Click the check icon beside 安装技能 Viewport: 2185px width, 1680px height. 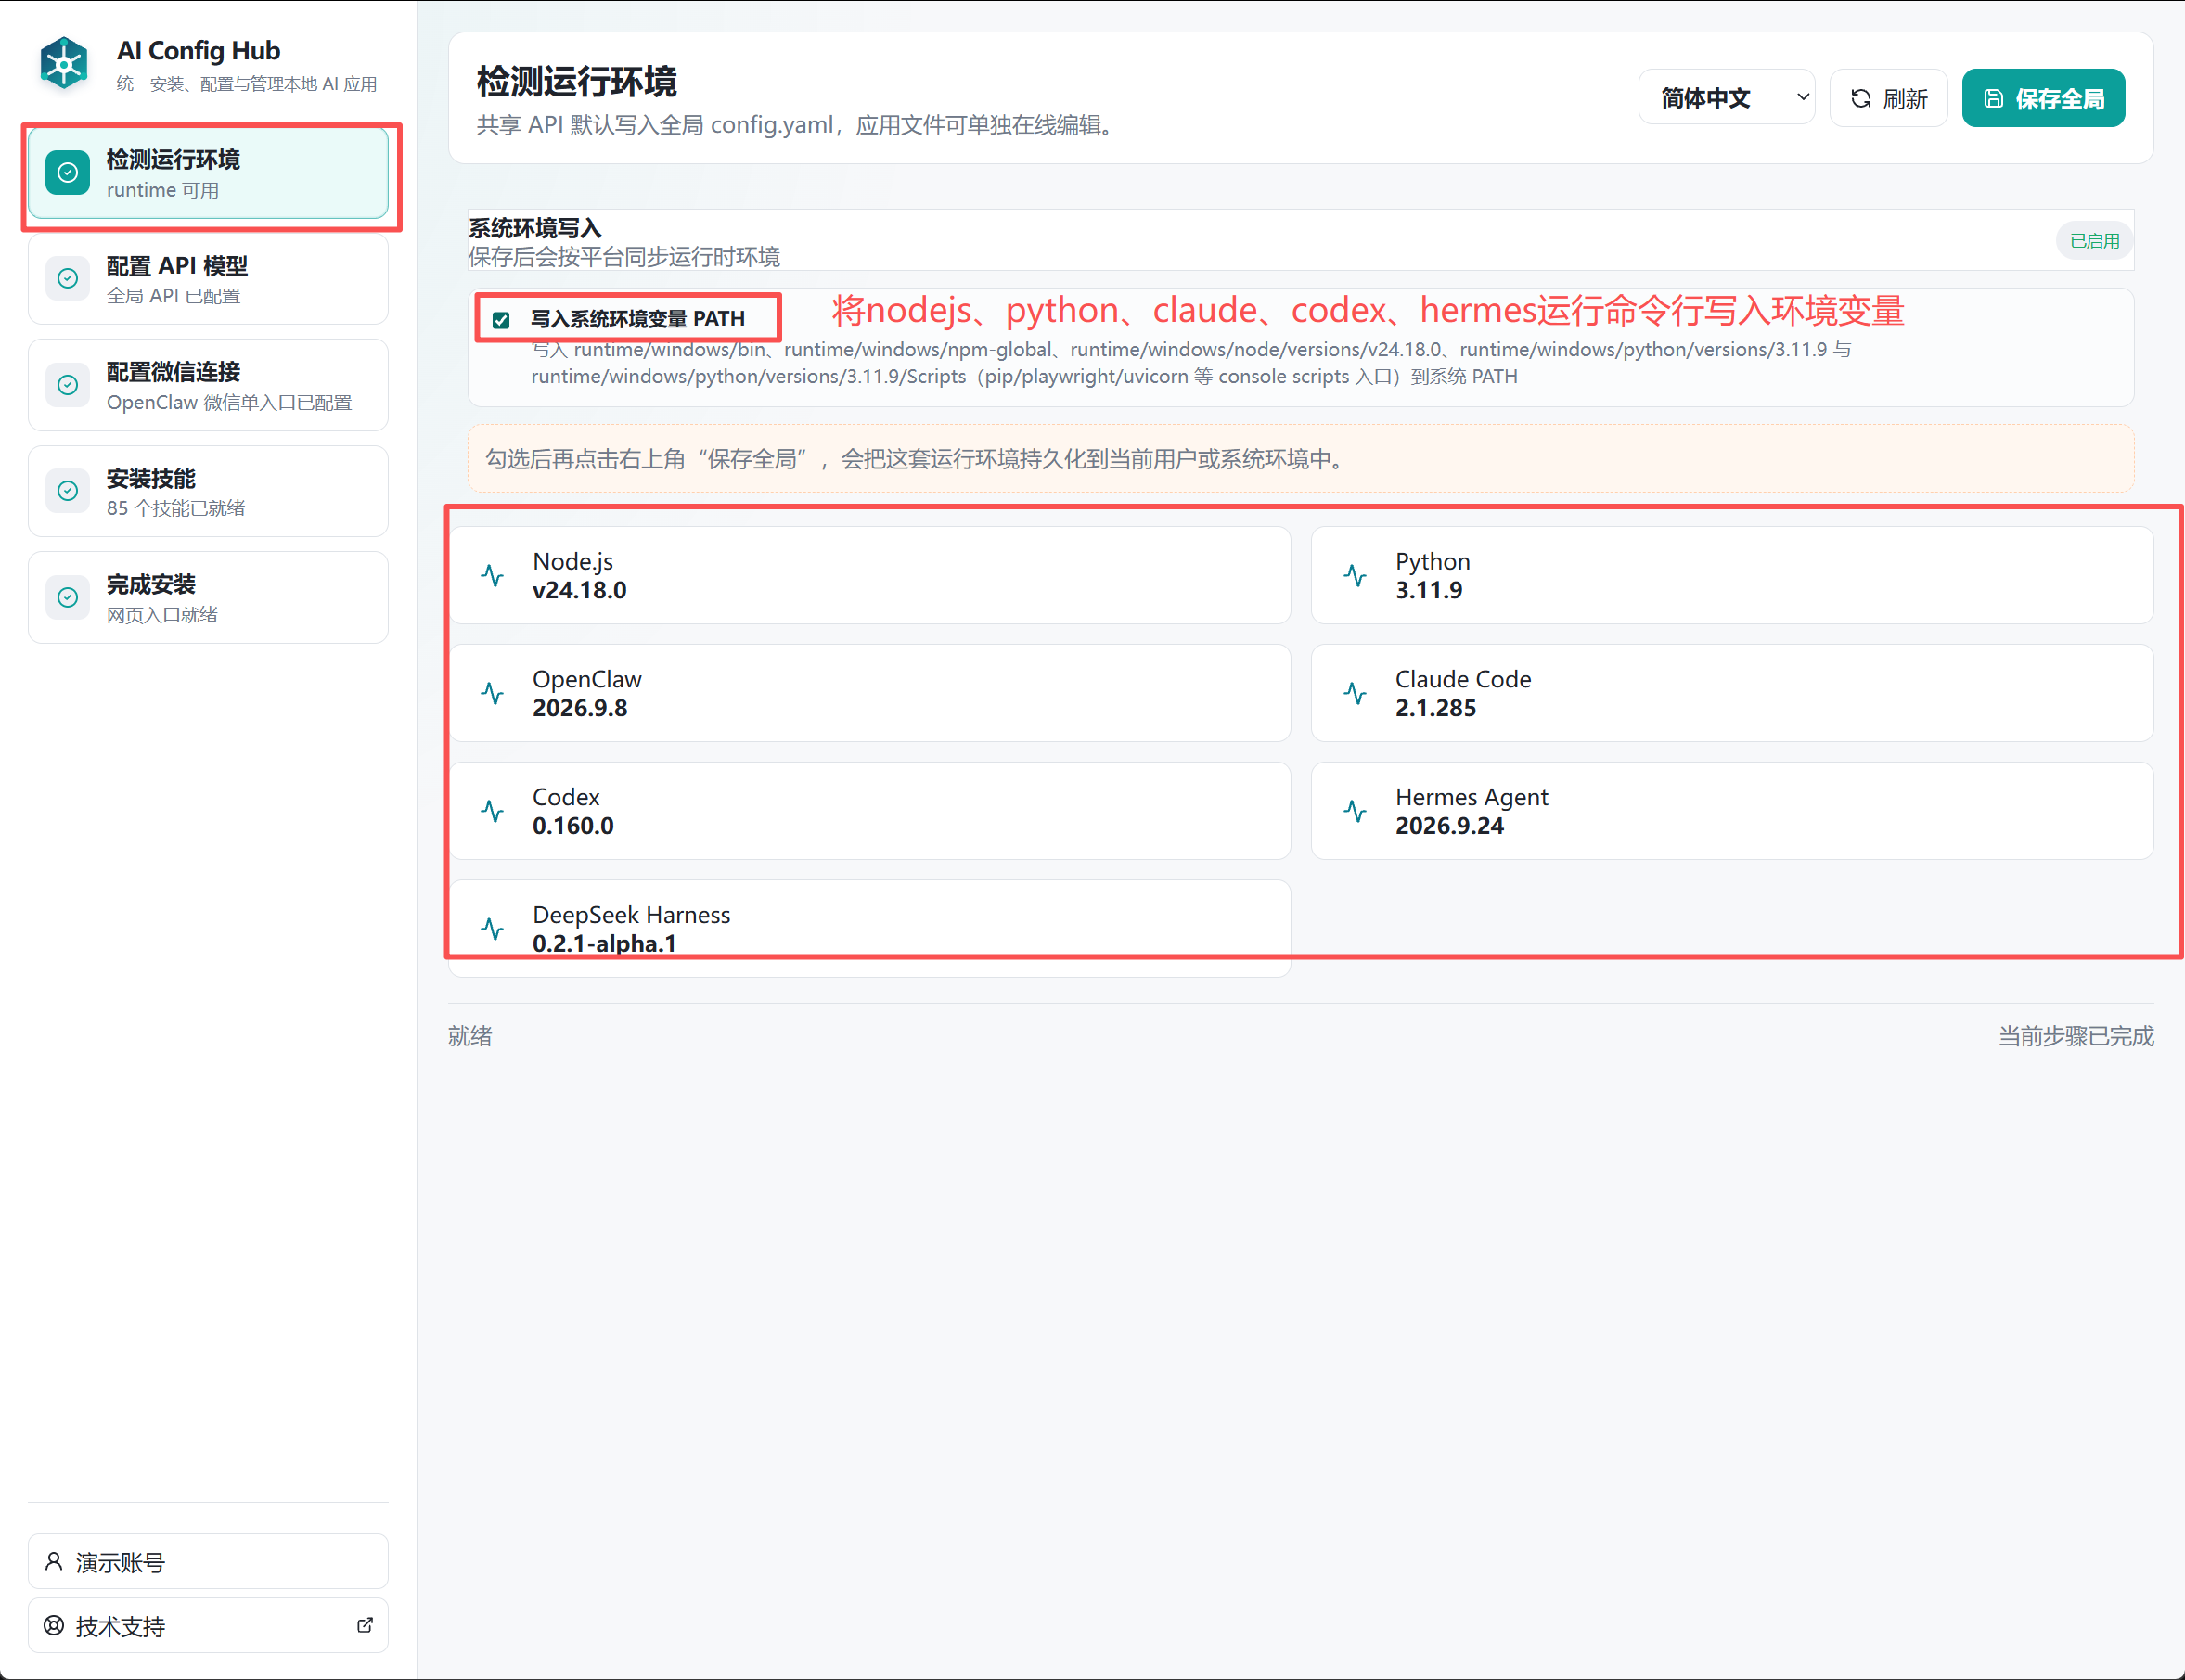pos(68,491)
